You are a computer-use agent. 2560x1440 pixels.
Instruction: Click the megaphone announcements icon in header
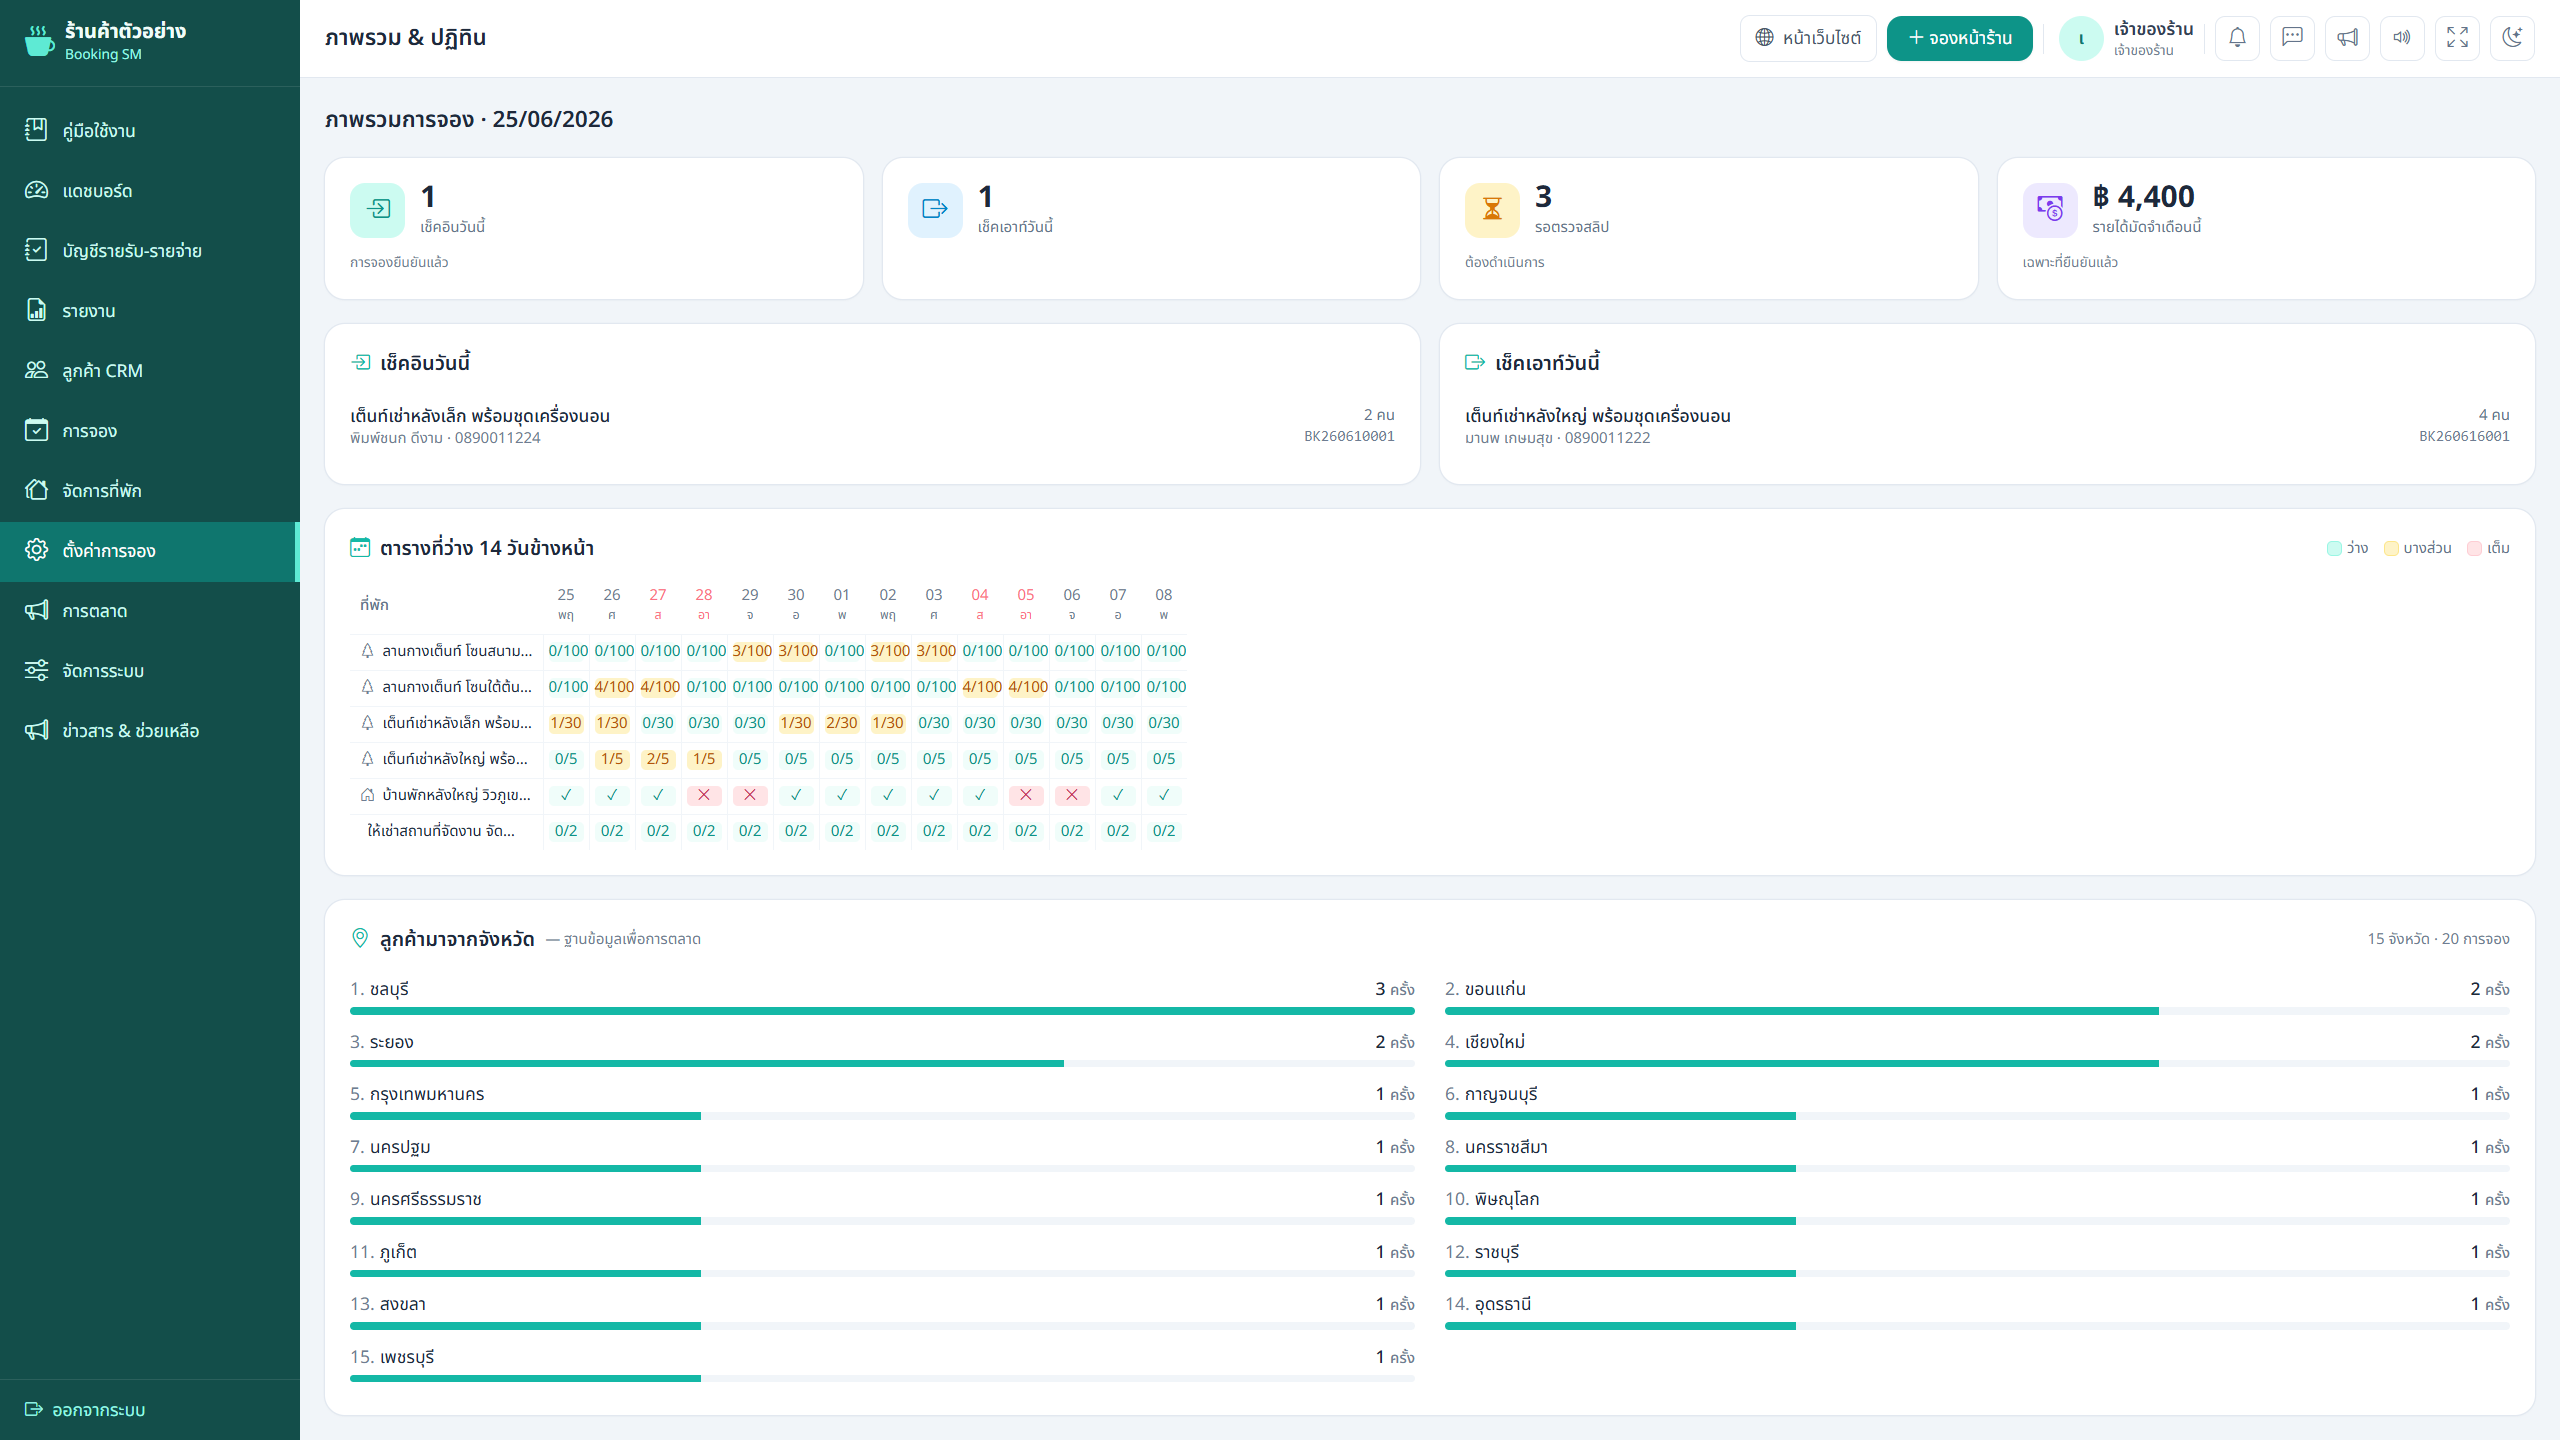[x=2347, y=38]
